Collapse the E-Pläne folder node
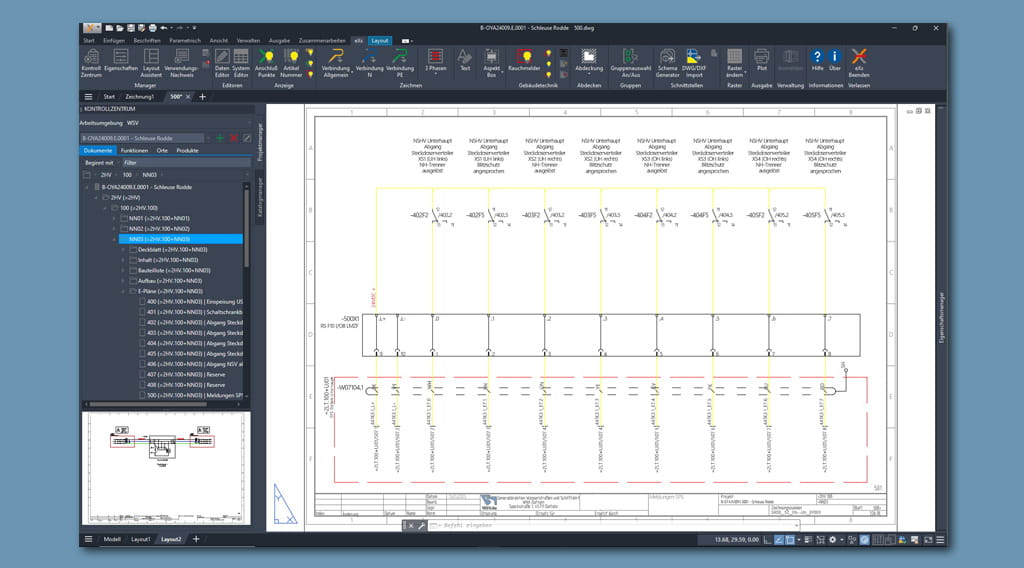This screenshot has width=1024, height=568. [x=123, y=291]
